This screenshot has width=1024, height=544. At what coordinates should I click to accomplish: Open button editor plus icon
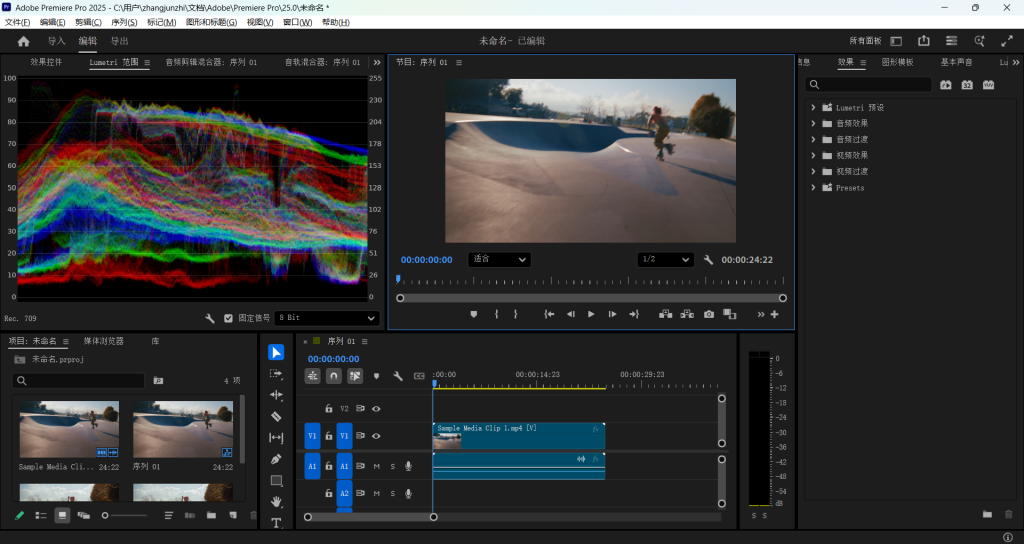coord(775,314)
